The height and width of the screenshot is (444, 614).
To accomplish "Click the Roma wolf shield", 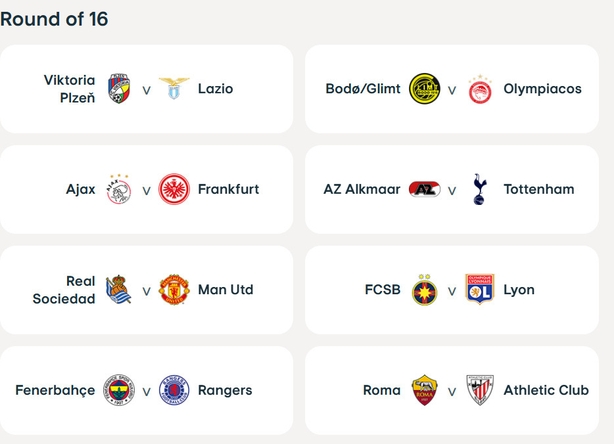I will (424, 390).
